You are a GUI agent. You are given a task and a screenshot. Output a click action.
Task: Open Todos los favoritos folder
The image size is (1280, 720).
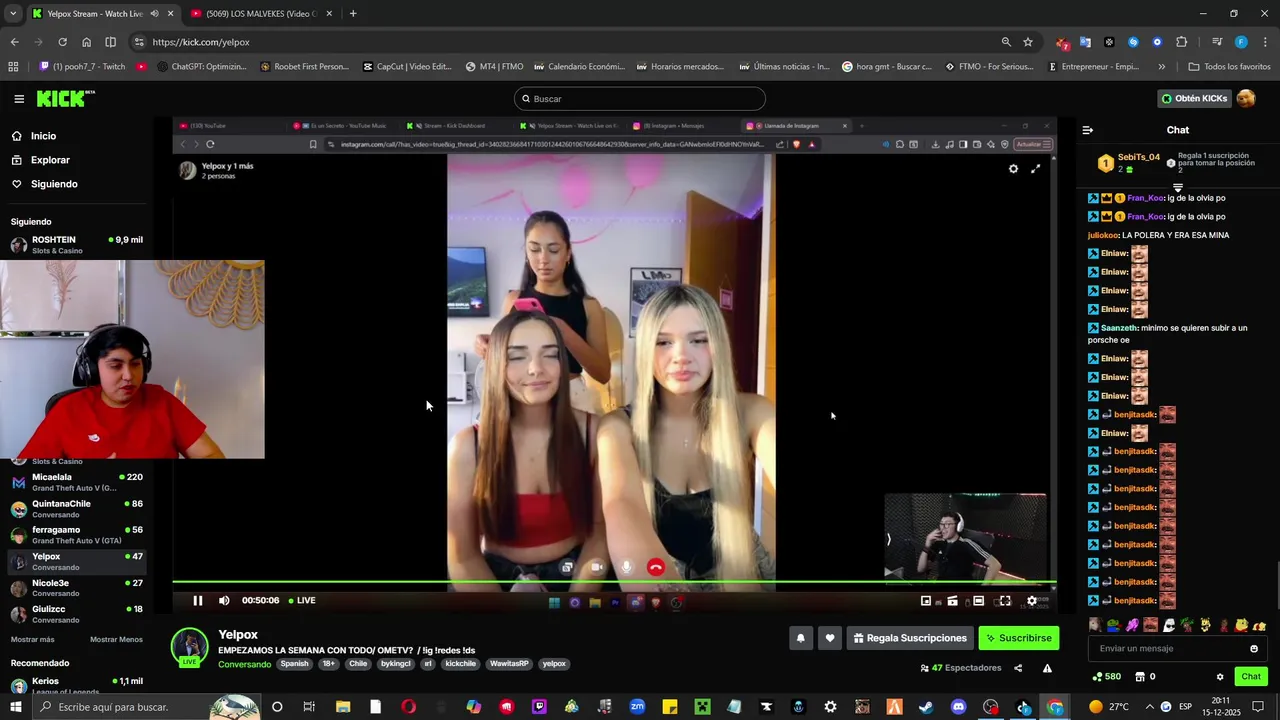pos(1230,67)
